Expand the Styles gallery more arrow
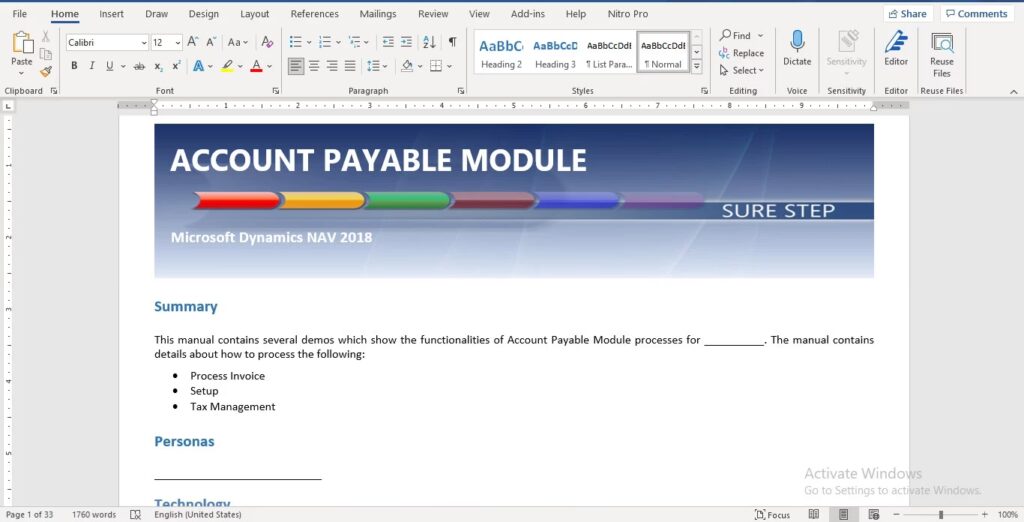 [697, 67]
